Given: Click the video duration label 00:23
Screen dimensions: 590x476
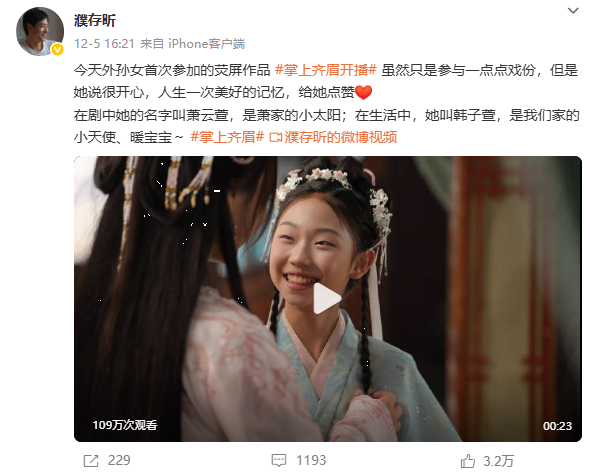Looking at the screenshot, I should click(x=557, y=426).
